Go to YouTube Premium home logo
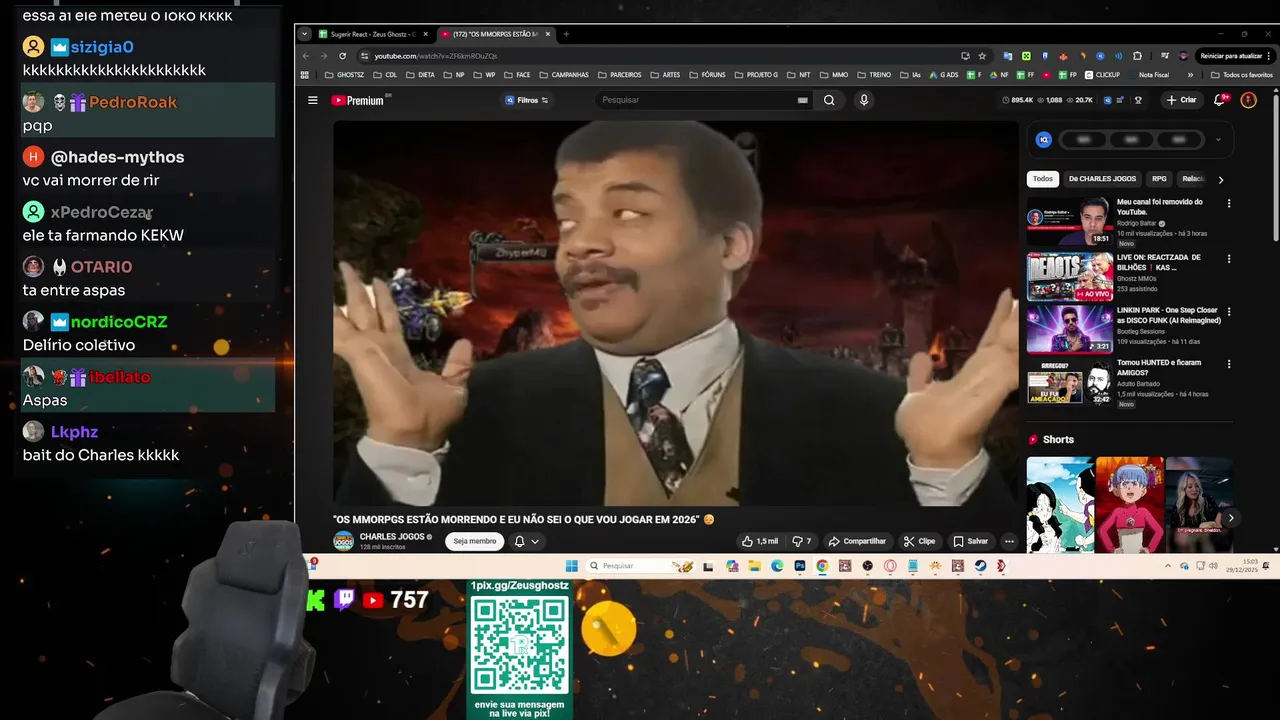This screenshot has height=720, width=1280. click(360, 100)
